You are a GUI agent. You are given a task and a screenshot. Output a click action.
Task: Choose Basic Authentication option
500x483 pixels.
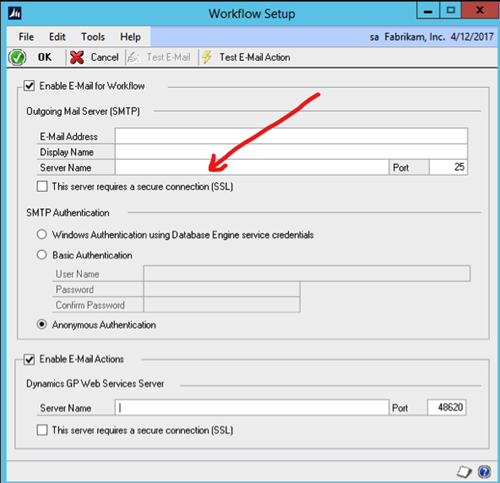42,255
